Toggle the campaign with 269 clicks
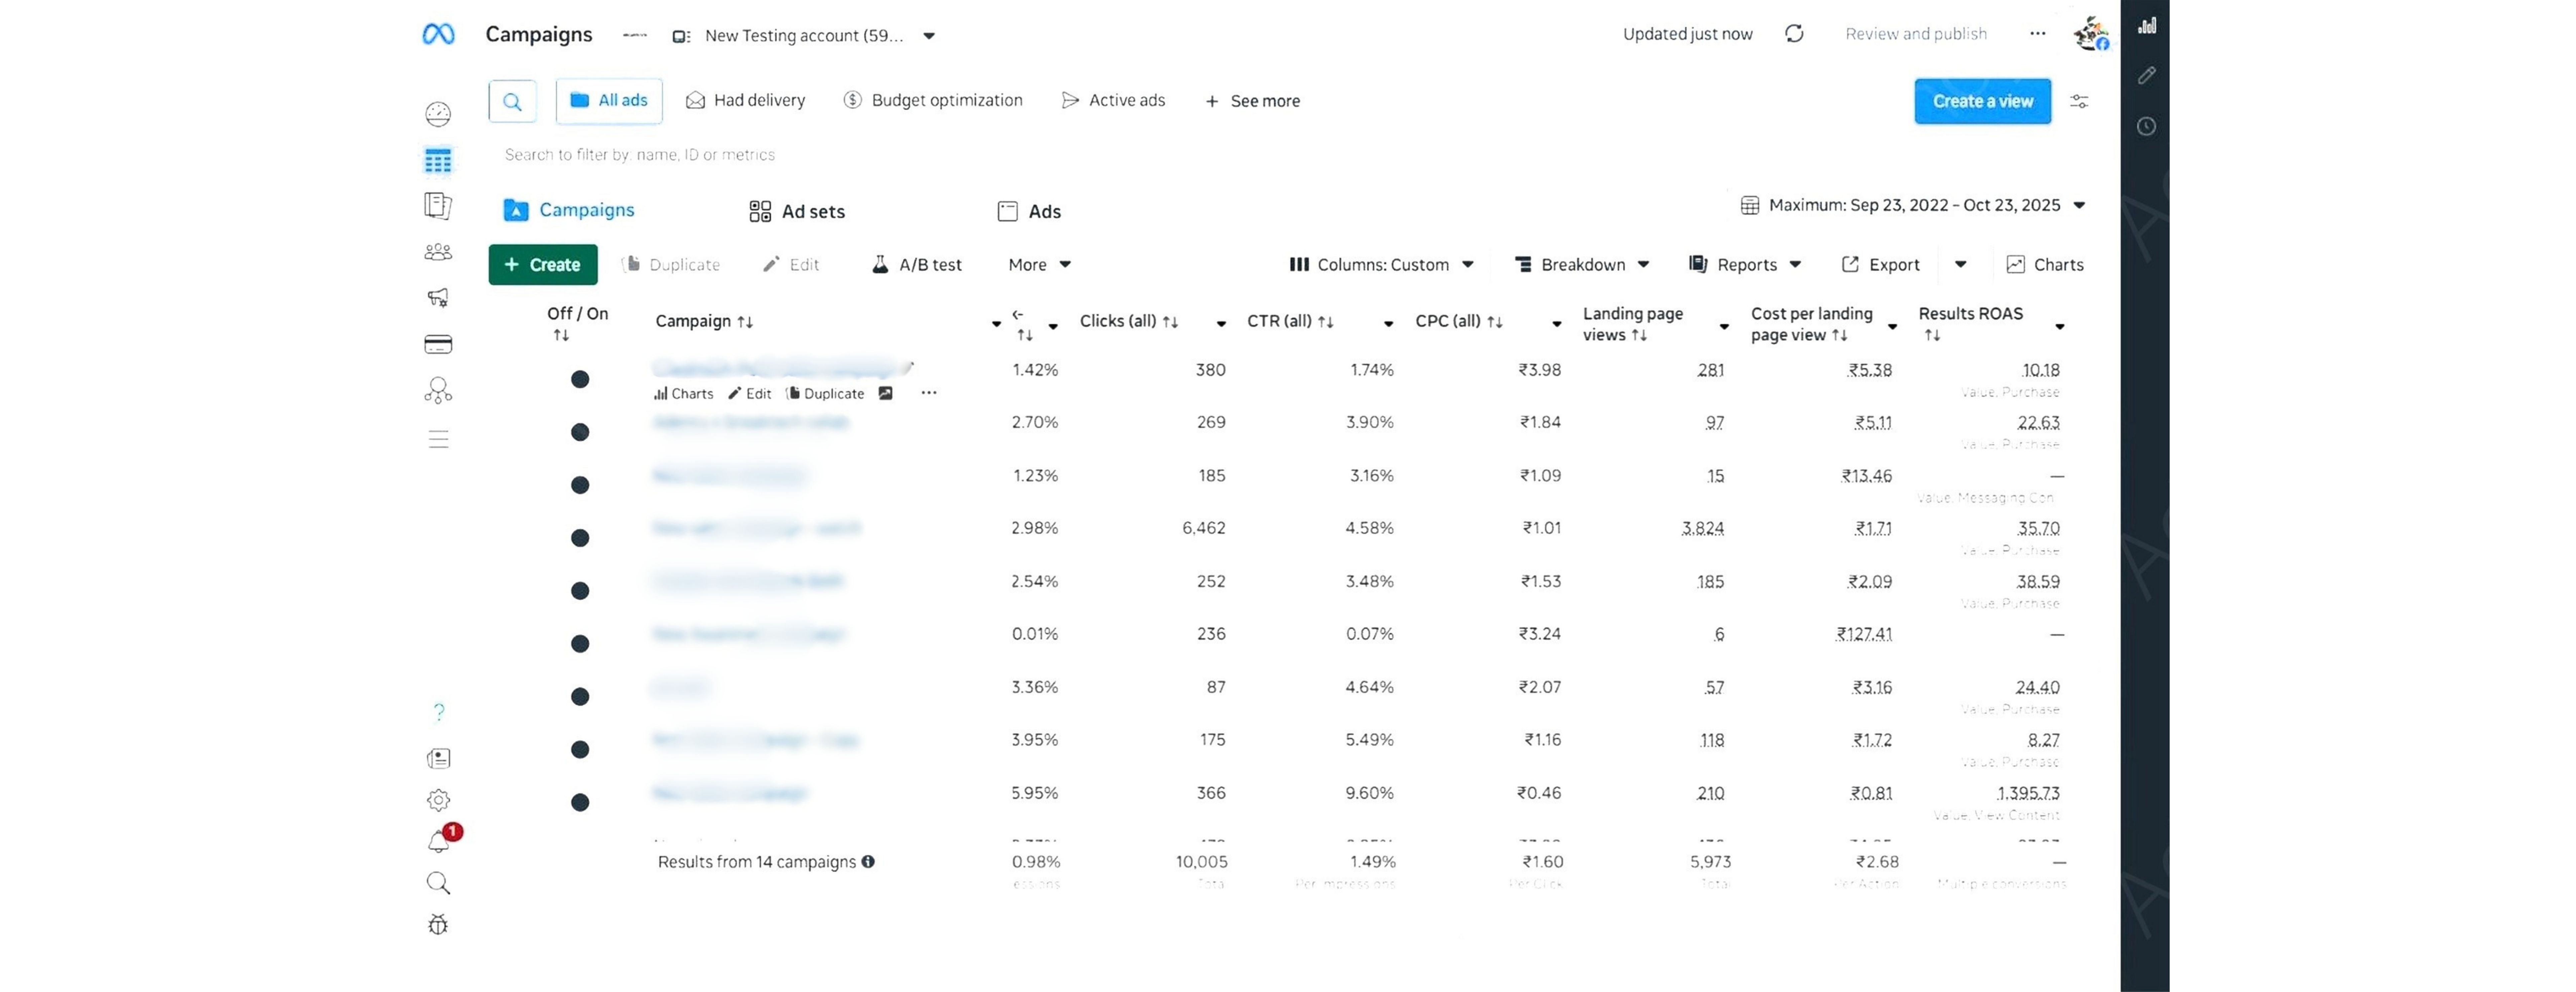The width and height of the screenshot is (2576, 992). (x=580, y=432)
